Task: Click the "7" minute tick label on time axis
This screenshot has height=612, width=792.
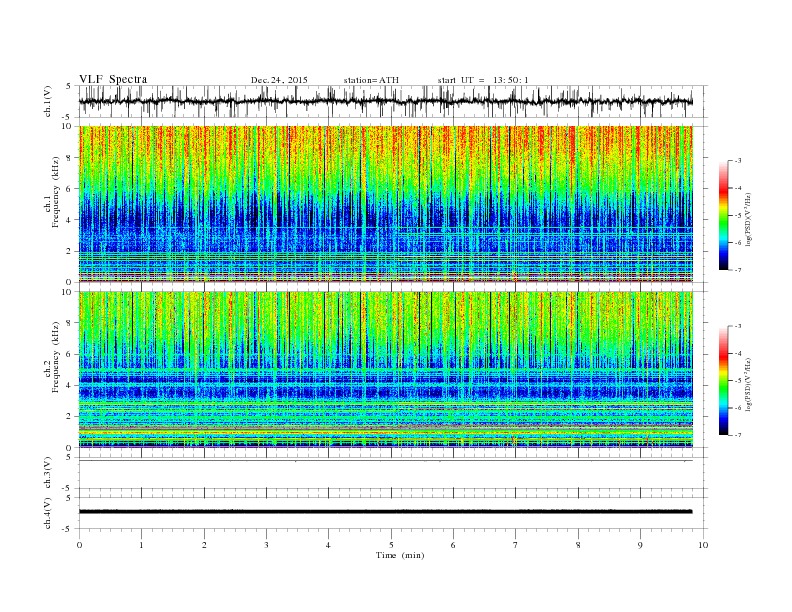Action: [516, 545]
